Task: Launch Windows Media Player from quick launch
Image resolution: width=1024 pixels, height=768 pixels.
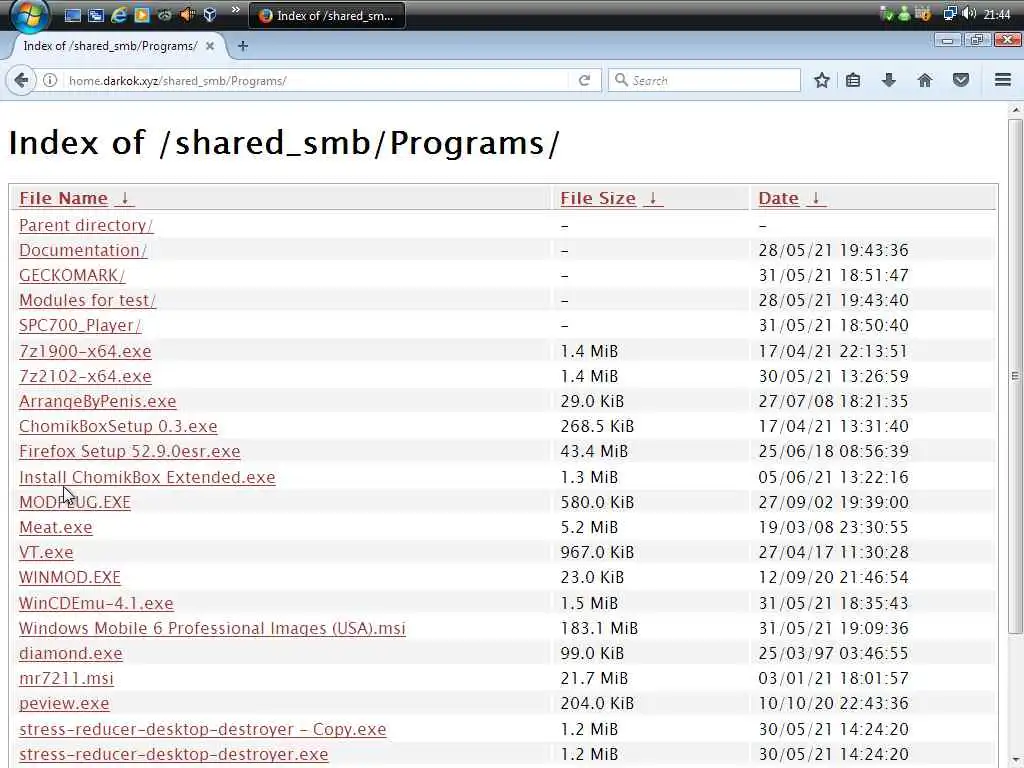Action: point(142,15)
